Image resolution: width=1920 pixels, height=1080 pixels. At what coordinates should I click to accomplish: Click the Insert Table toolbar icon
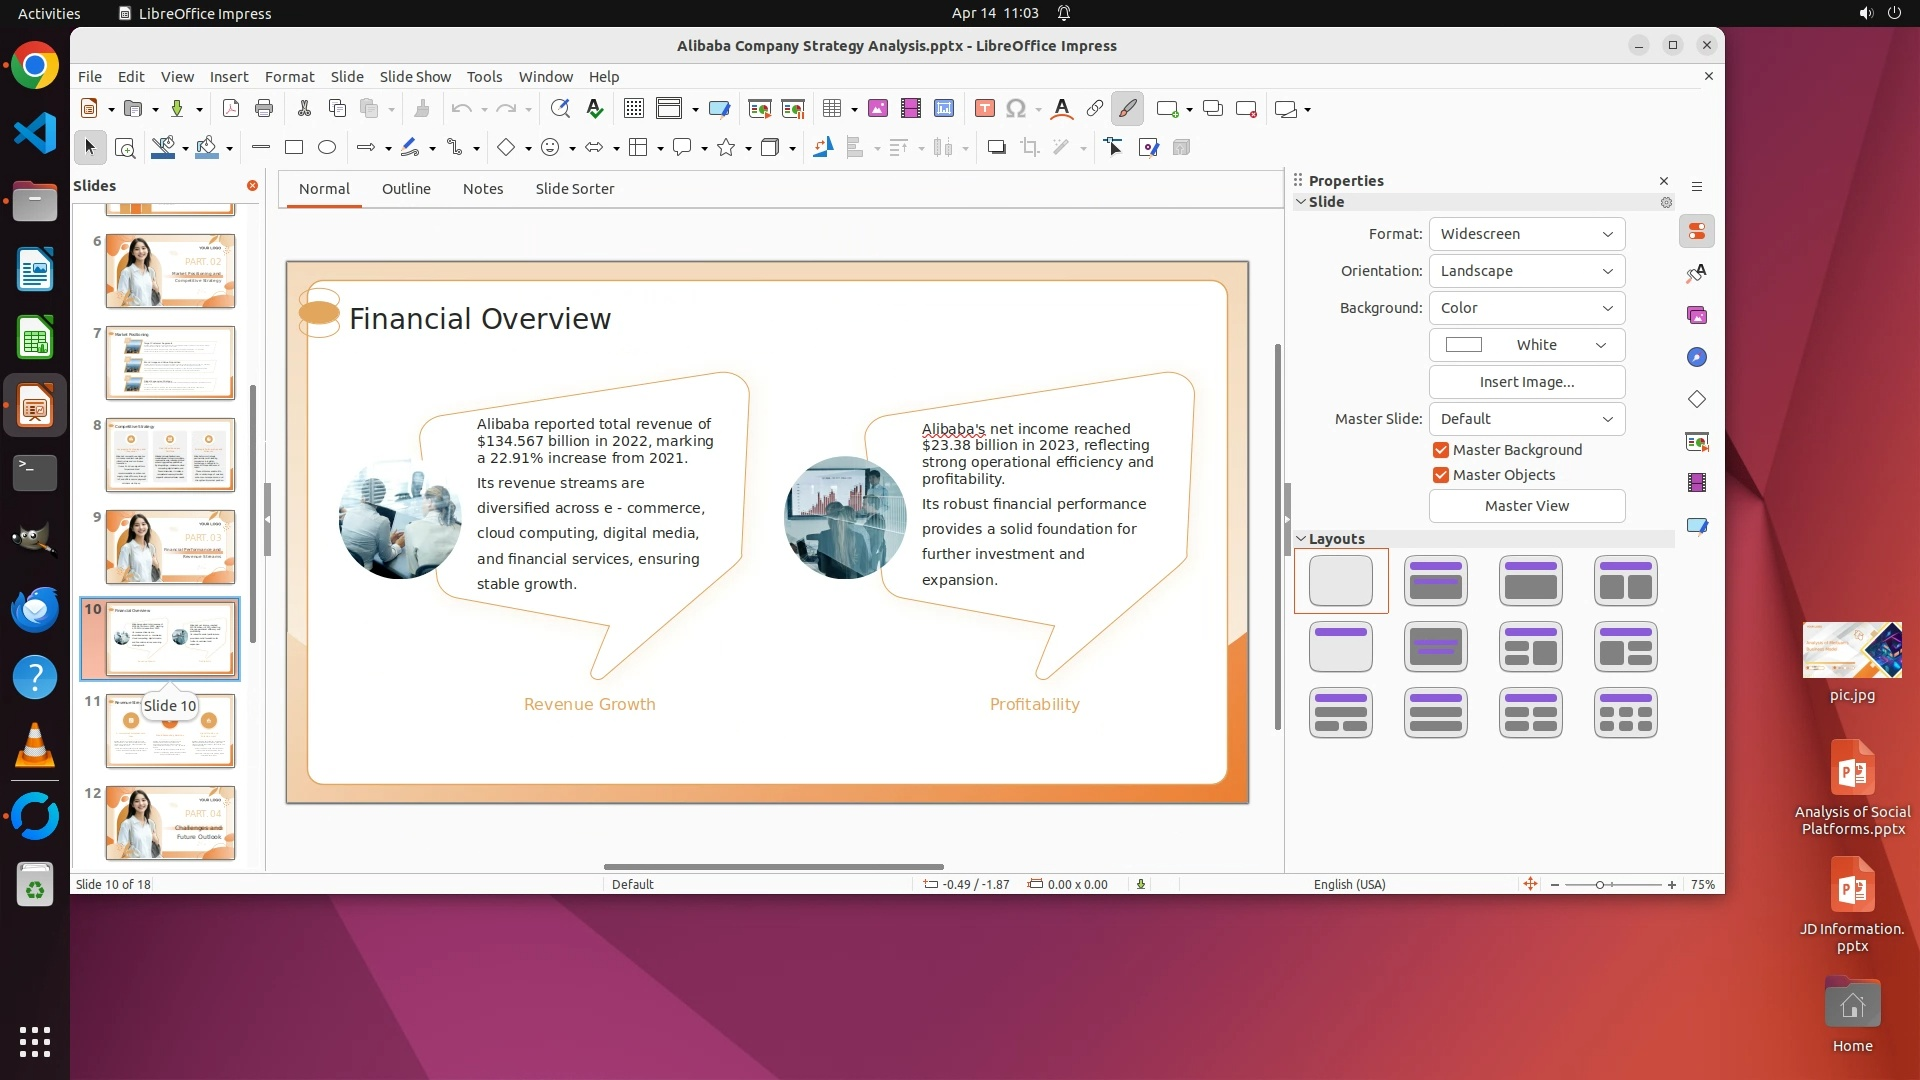[831, 109]
